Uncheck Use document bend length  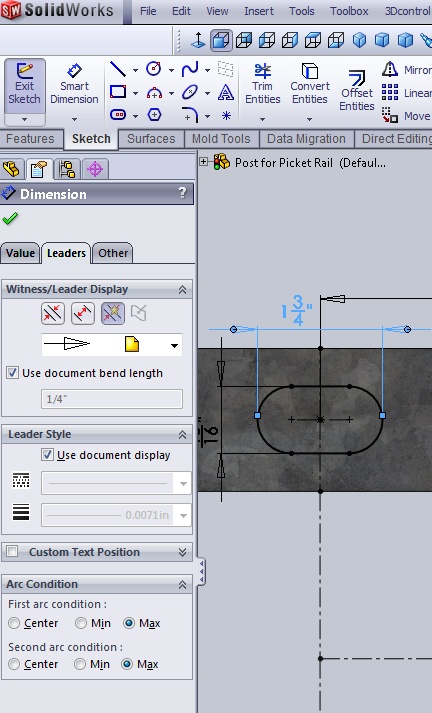12,373
